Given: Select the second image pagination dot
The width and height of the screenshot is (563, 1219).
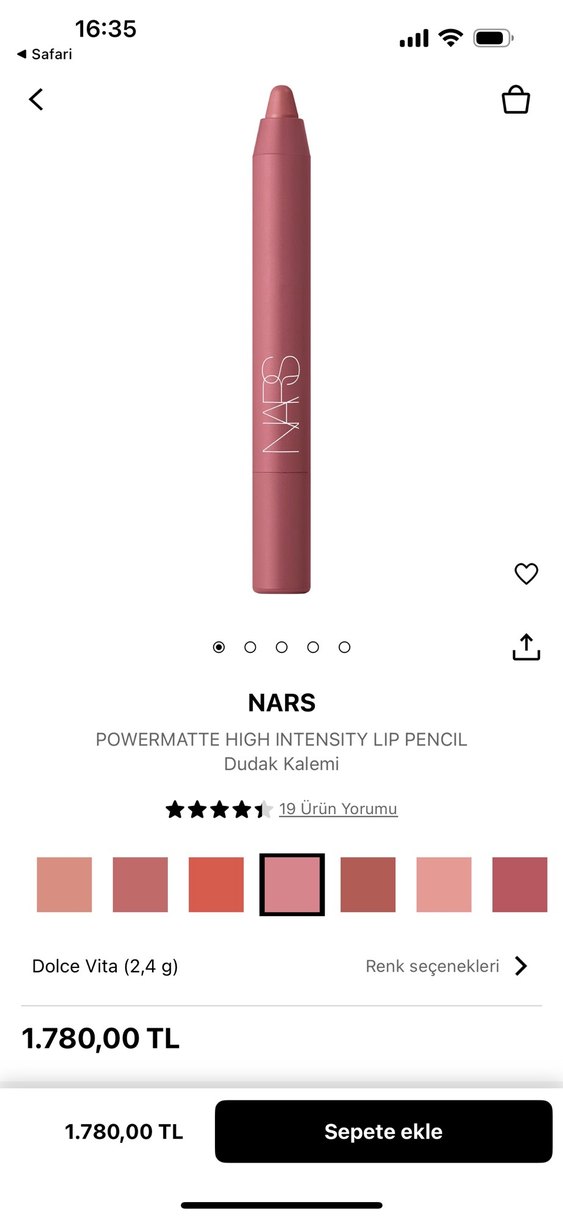Looking at the screenshot, I should [250, 647].
